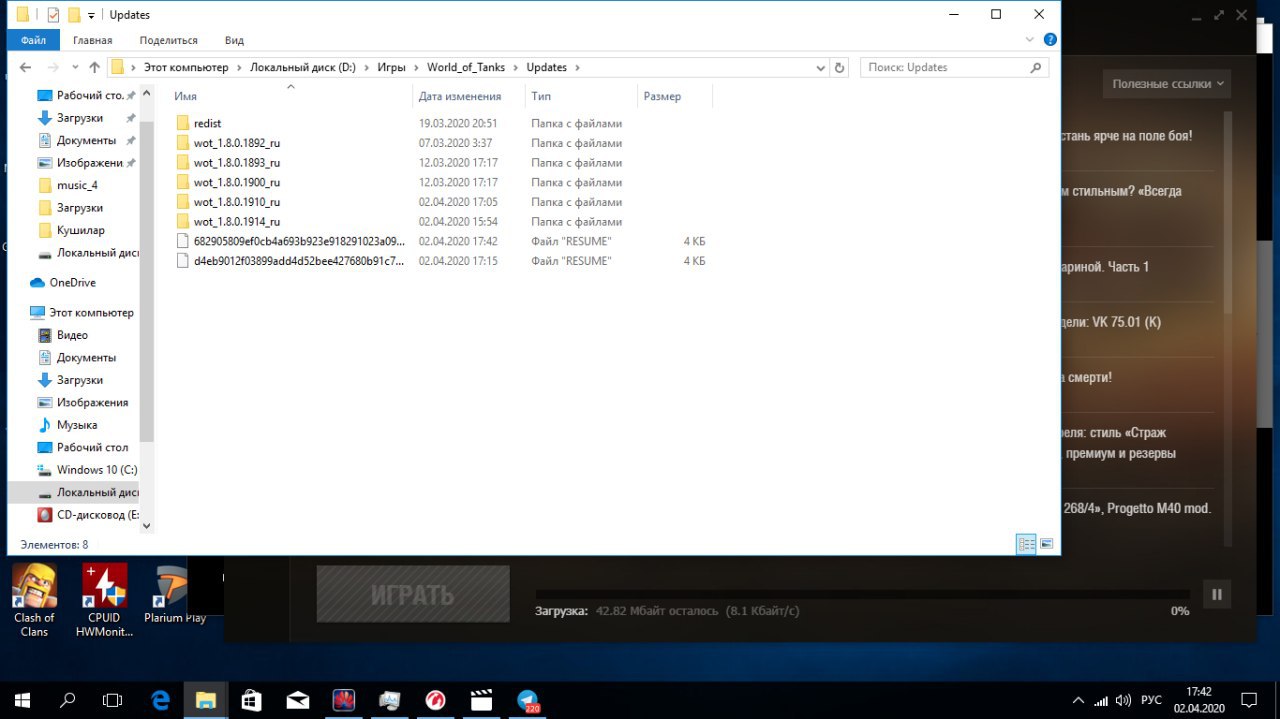The height and width of the screenshot is (719, 1280).
Task: Open Полезные ссылки dropdown in launcher
Action: click(x=1168, y=84)
